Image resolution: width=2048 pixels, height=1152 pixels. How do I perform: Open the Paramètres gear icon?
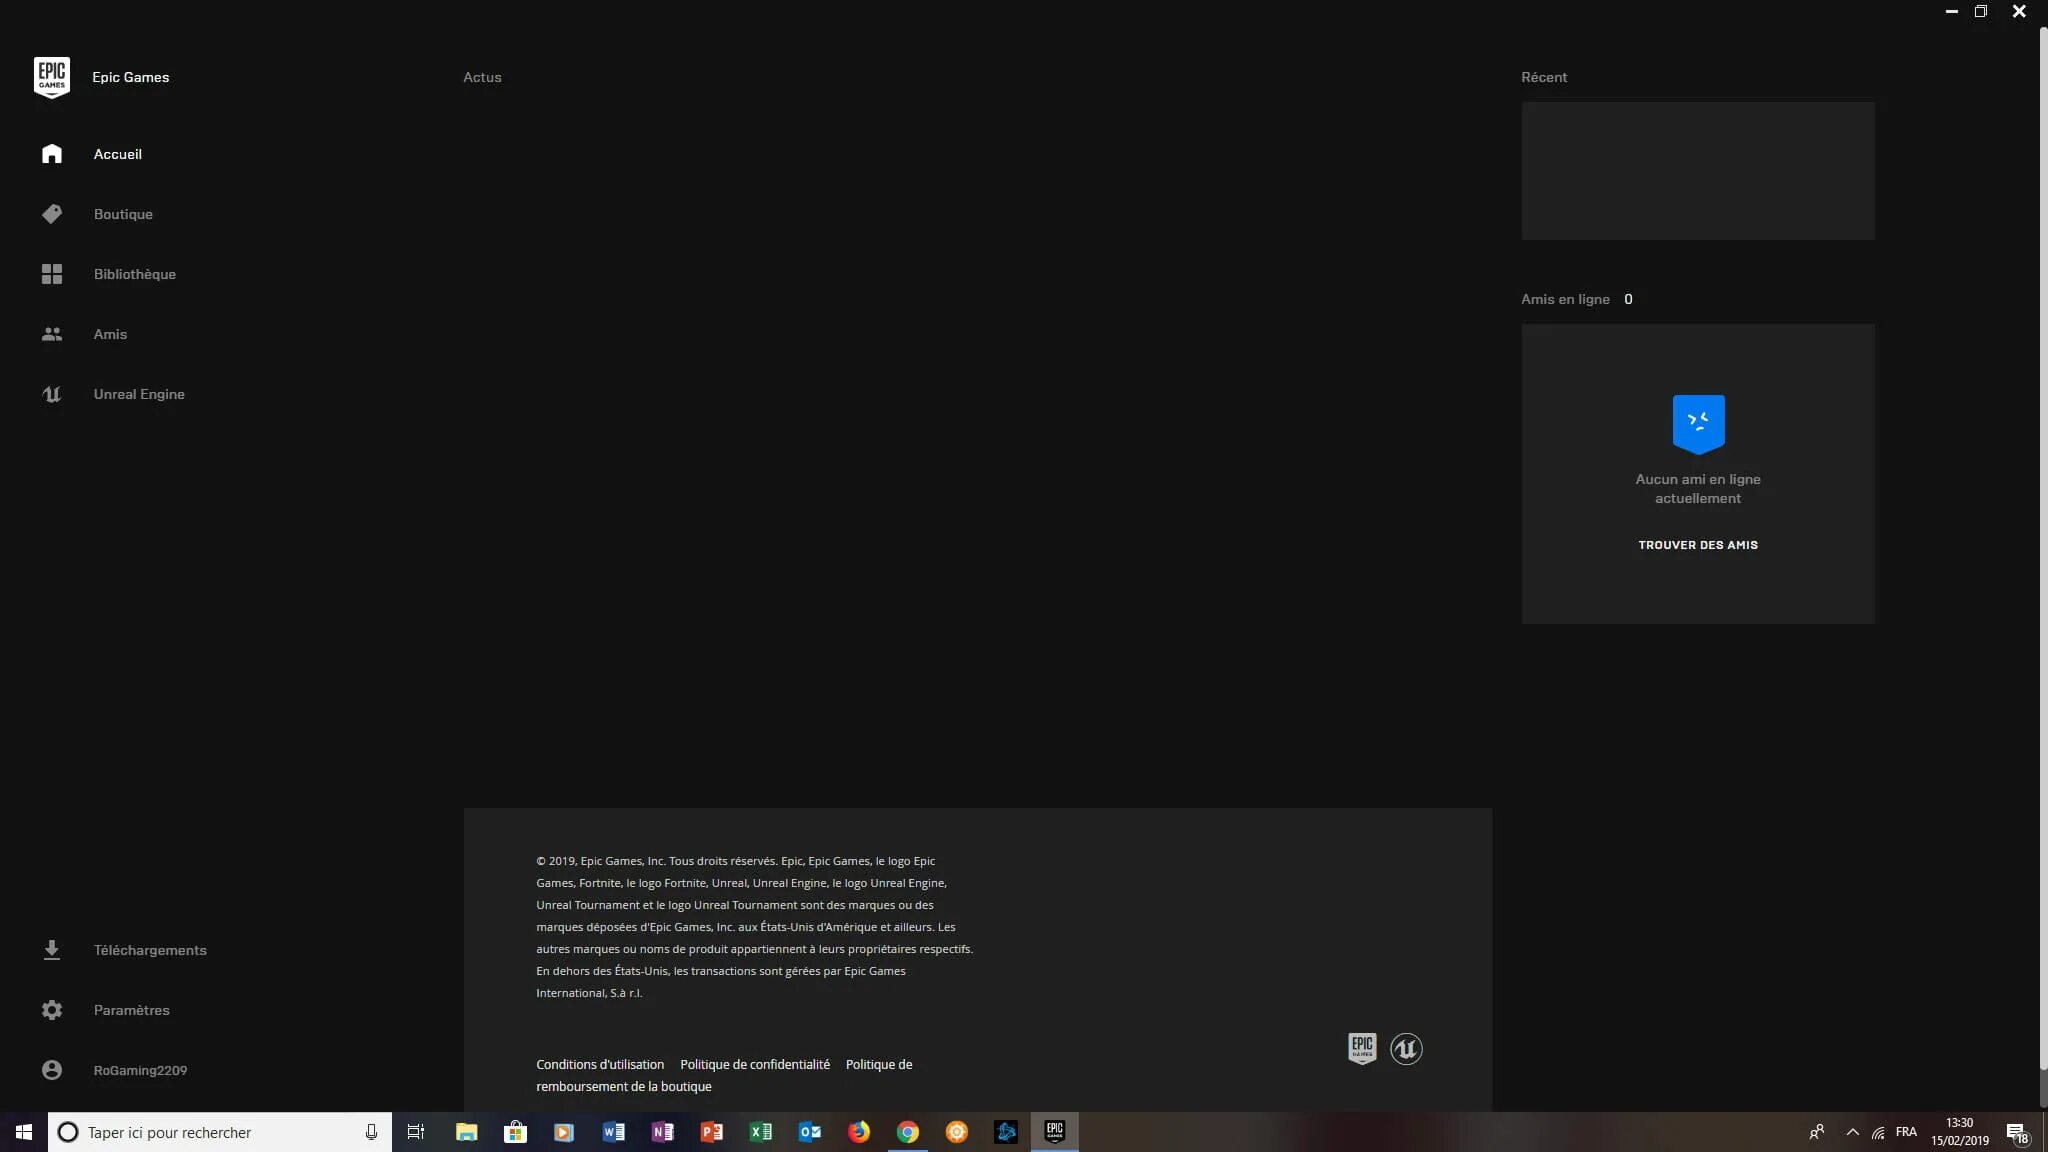tap(52, 1010)
